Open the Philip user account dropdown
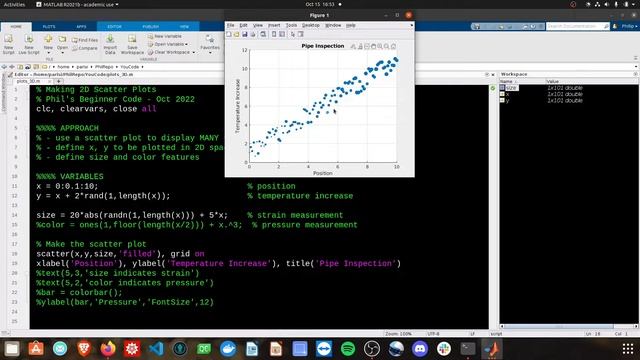 629,26
